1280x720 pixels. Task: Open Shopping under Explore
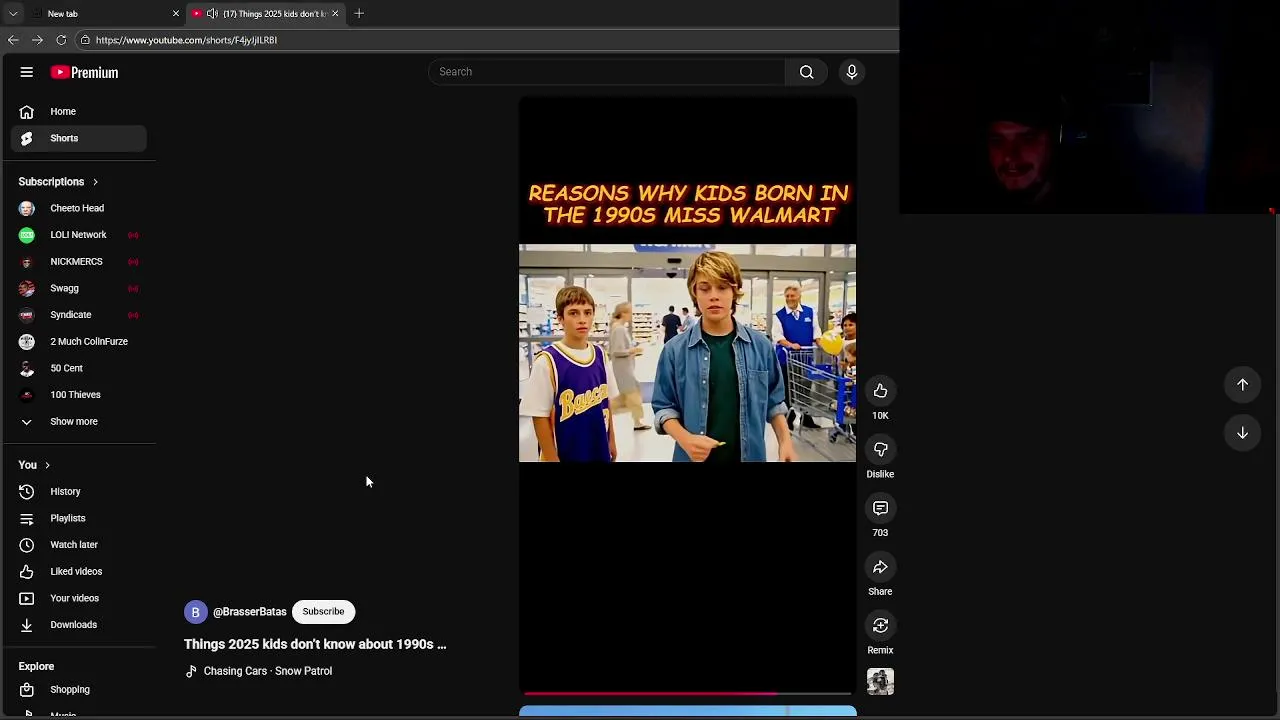click(x=79, y=690)
